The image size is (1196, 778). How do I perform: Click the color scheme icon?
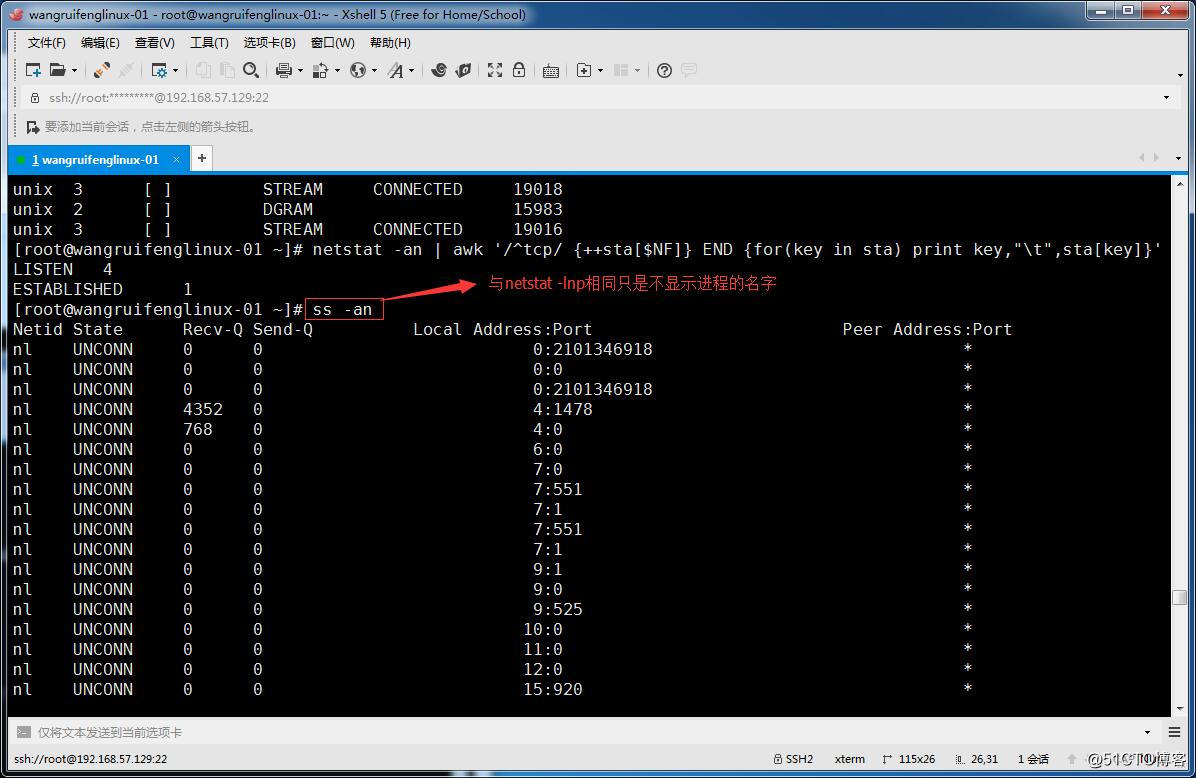pyautogui.click(x=320, y=70)
